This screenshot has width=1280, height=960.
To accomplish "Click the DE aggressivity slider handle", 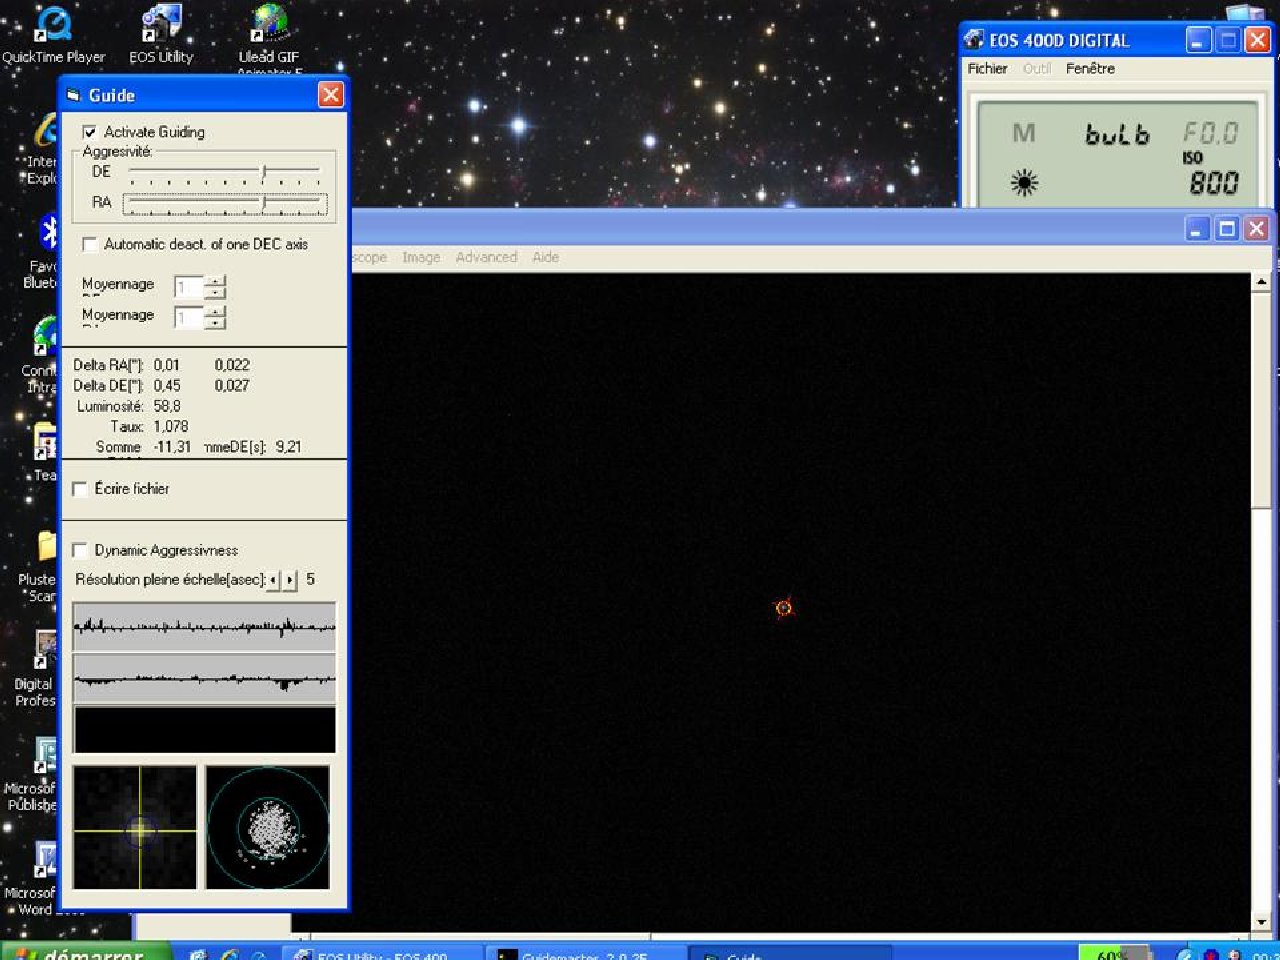I will coord(264,173).
